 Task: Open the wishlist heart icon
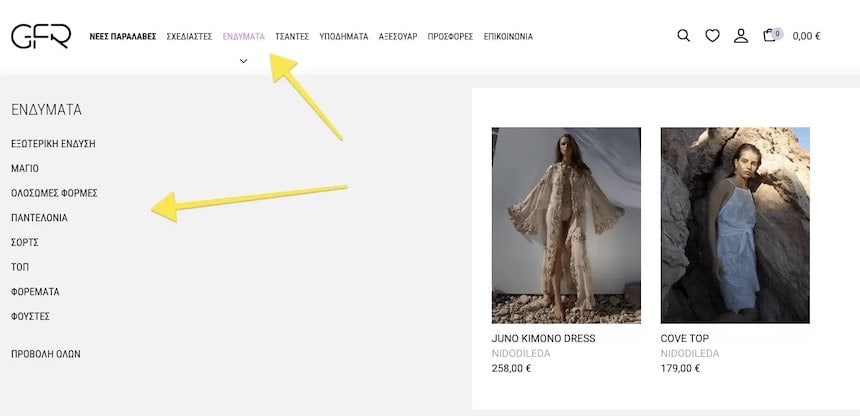(712, 36)
